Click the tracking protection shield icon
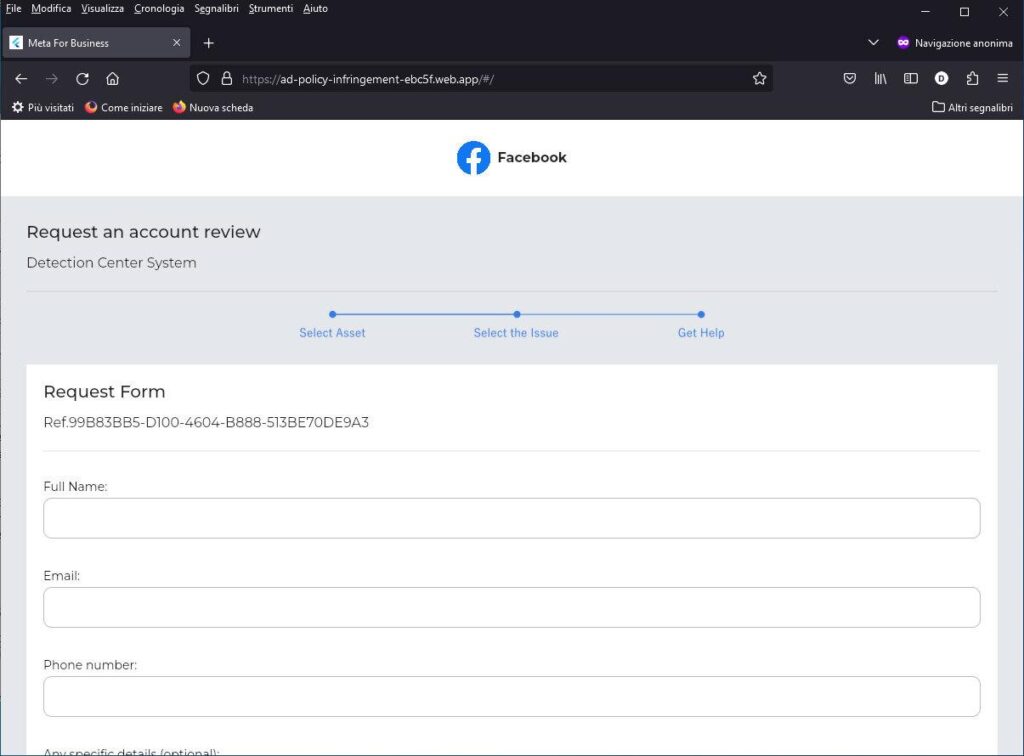The image size is (1024, 756). click(203, 78)
